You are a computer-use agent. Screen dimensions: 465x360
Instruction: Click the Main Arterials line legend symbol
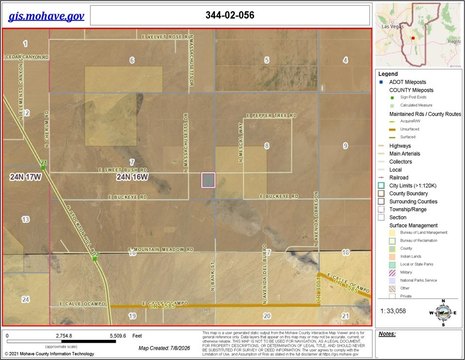tap(381, 154)
